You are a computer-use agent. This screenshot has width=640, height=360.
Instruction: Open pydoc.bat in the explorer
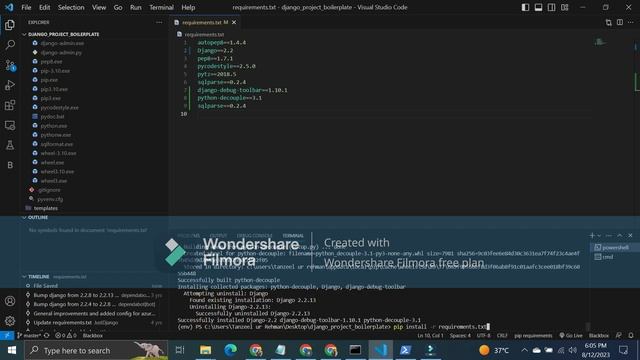[x=52, y=117]
